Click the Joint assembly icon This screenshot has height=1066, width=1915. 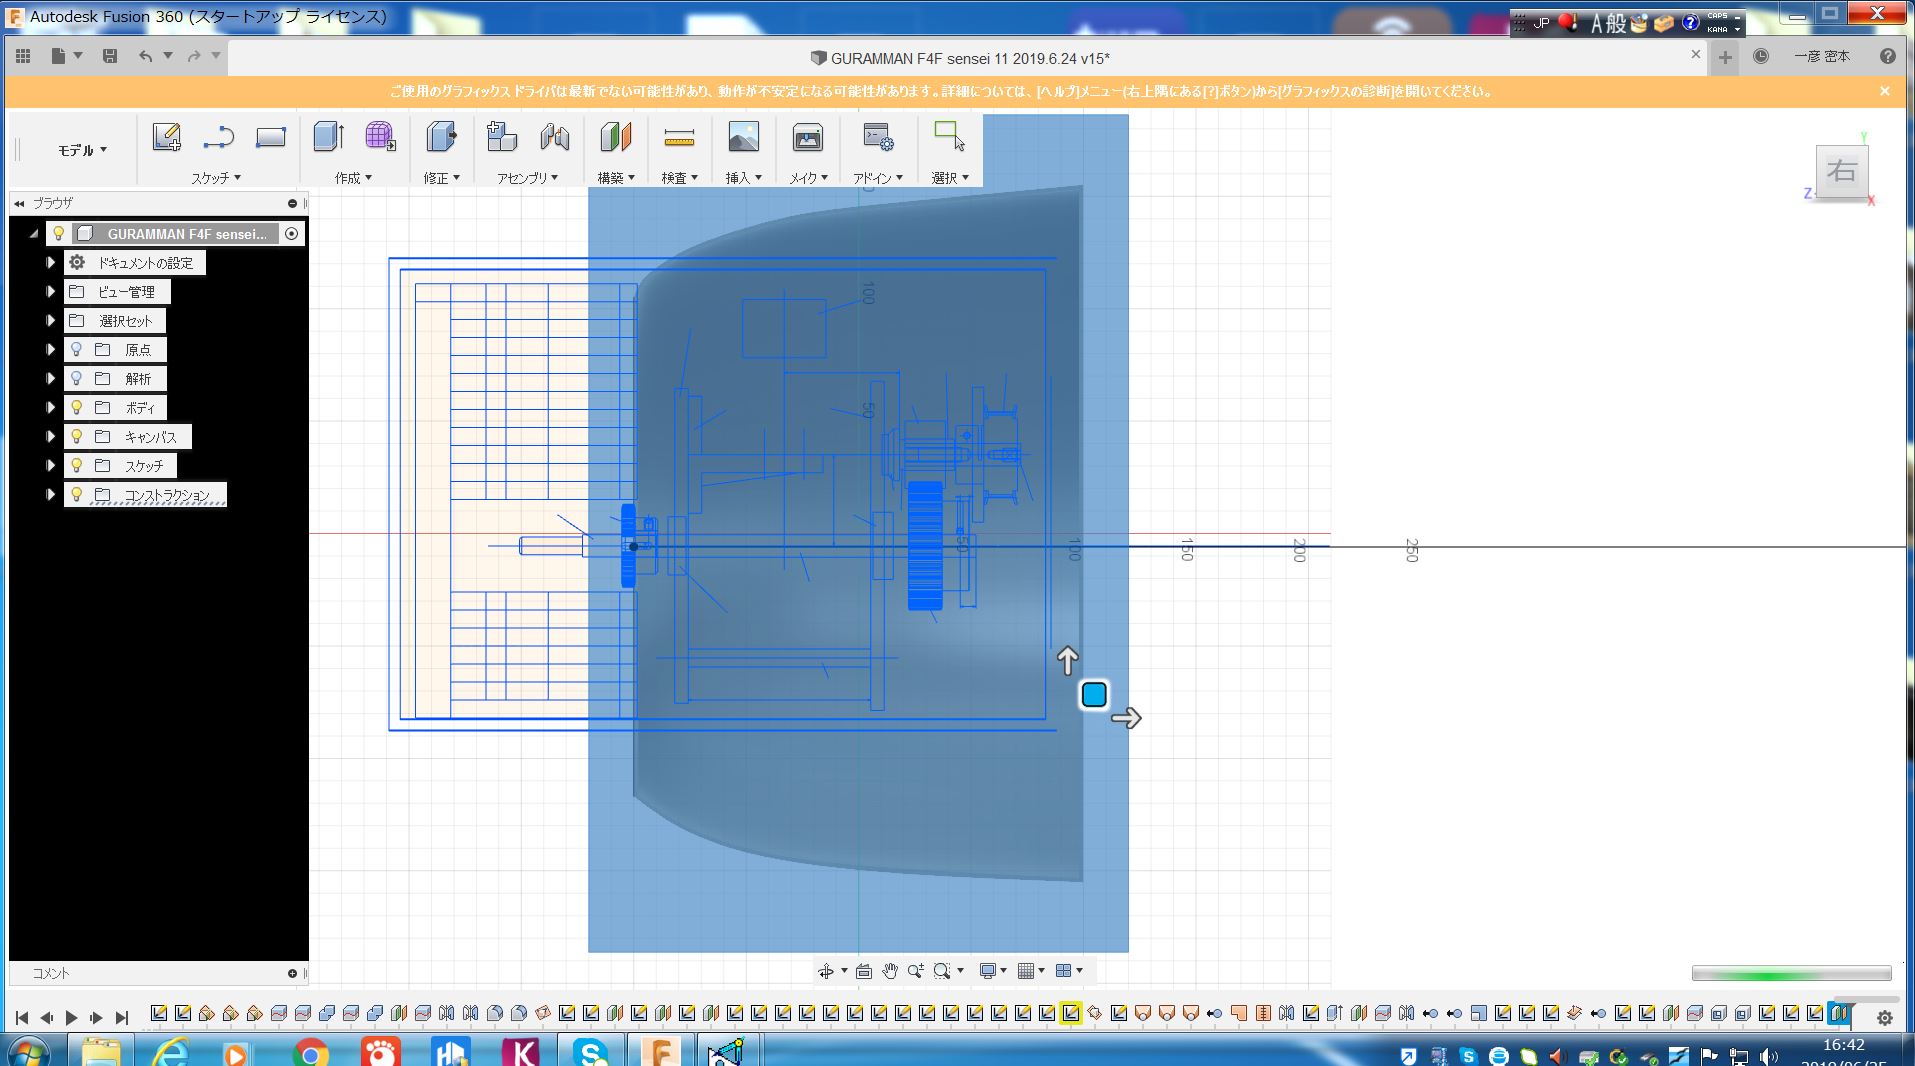pyautogui.click(x=554, y=137)
